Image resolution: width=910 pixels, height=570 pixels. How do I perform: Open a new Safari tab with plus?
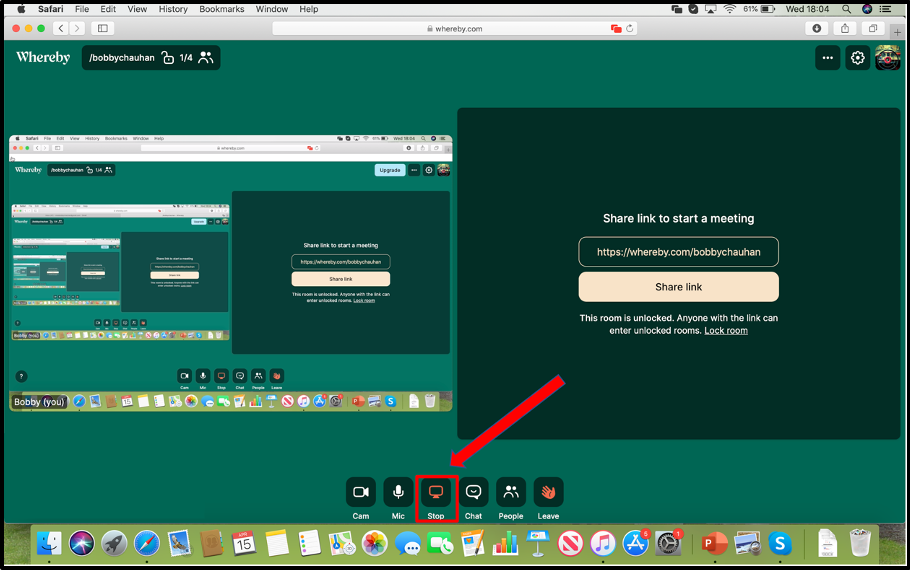click(897, 32)
